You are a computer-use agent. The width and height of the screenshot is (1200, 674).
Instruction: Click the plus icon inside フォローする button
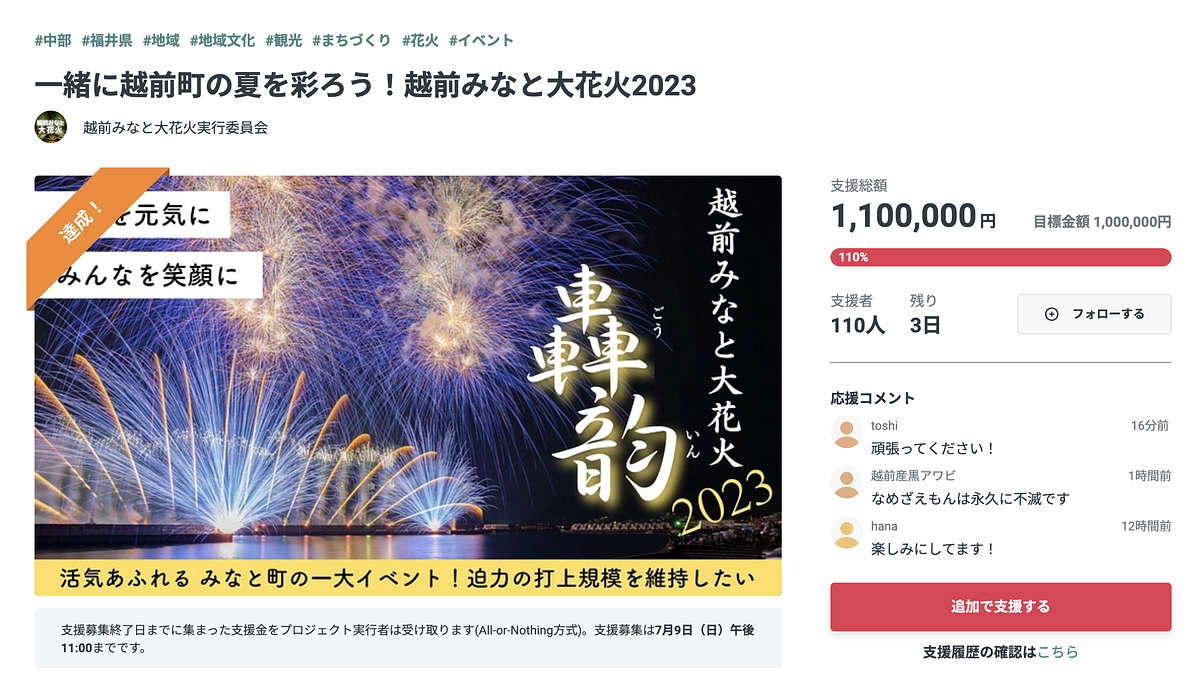coord(1050,314)
